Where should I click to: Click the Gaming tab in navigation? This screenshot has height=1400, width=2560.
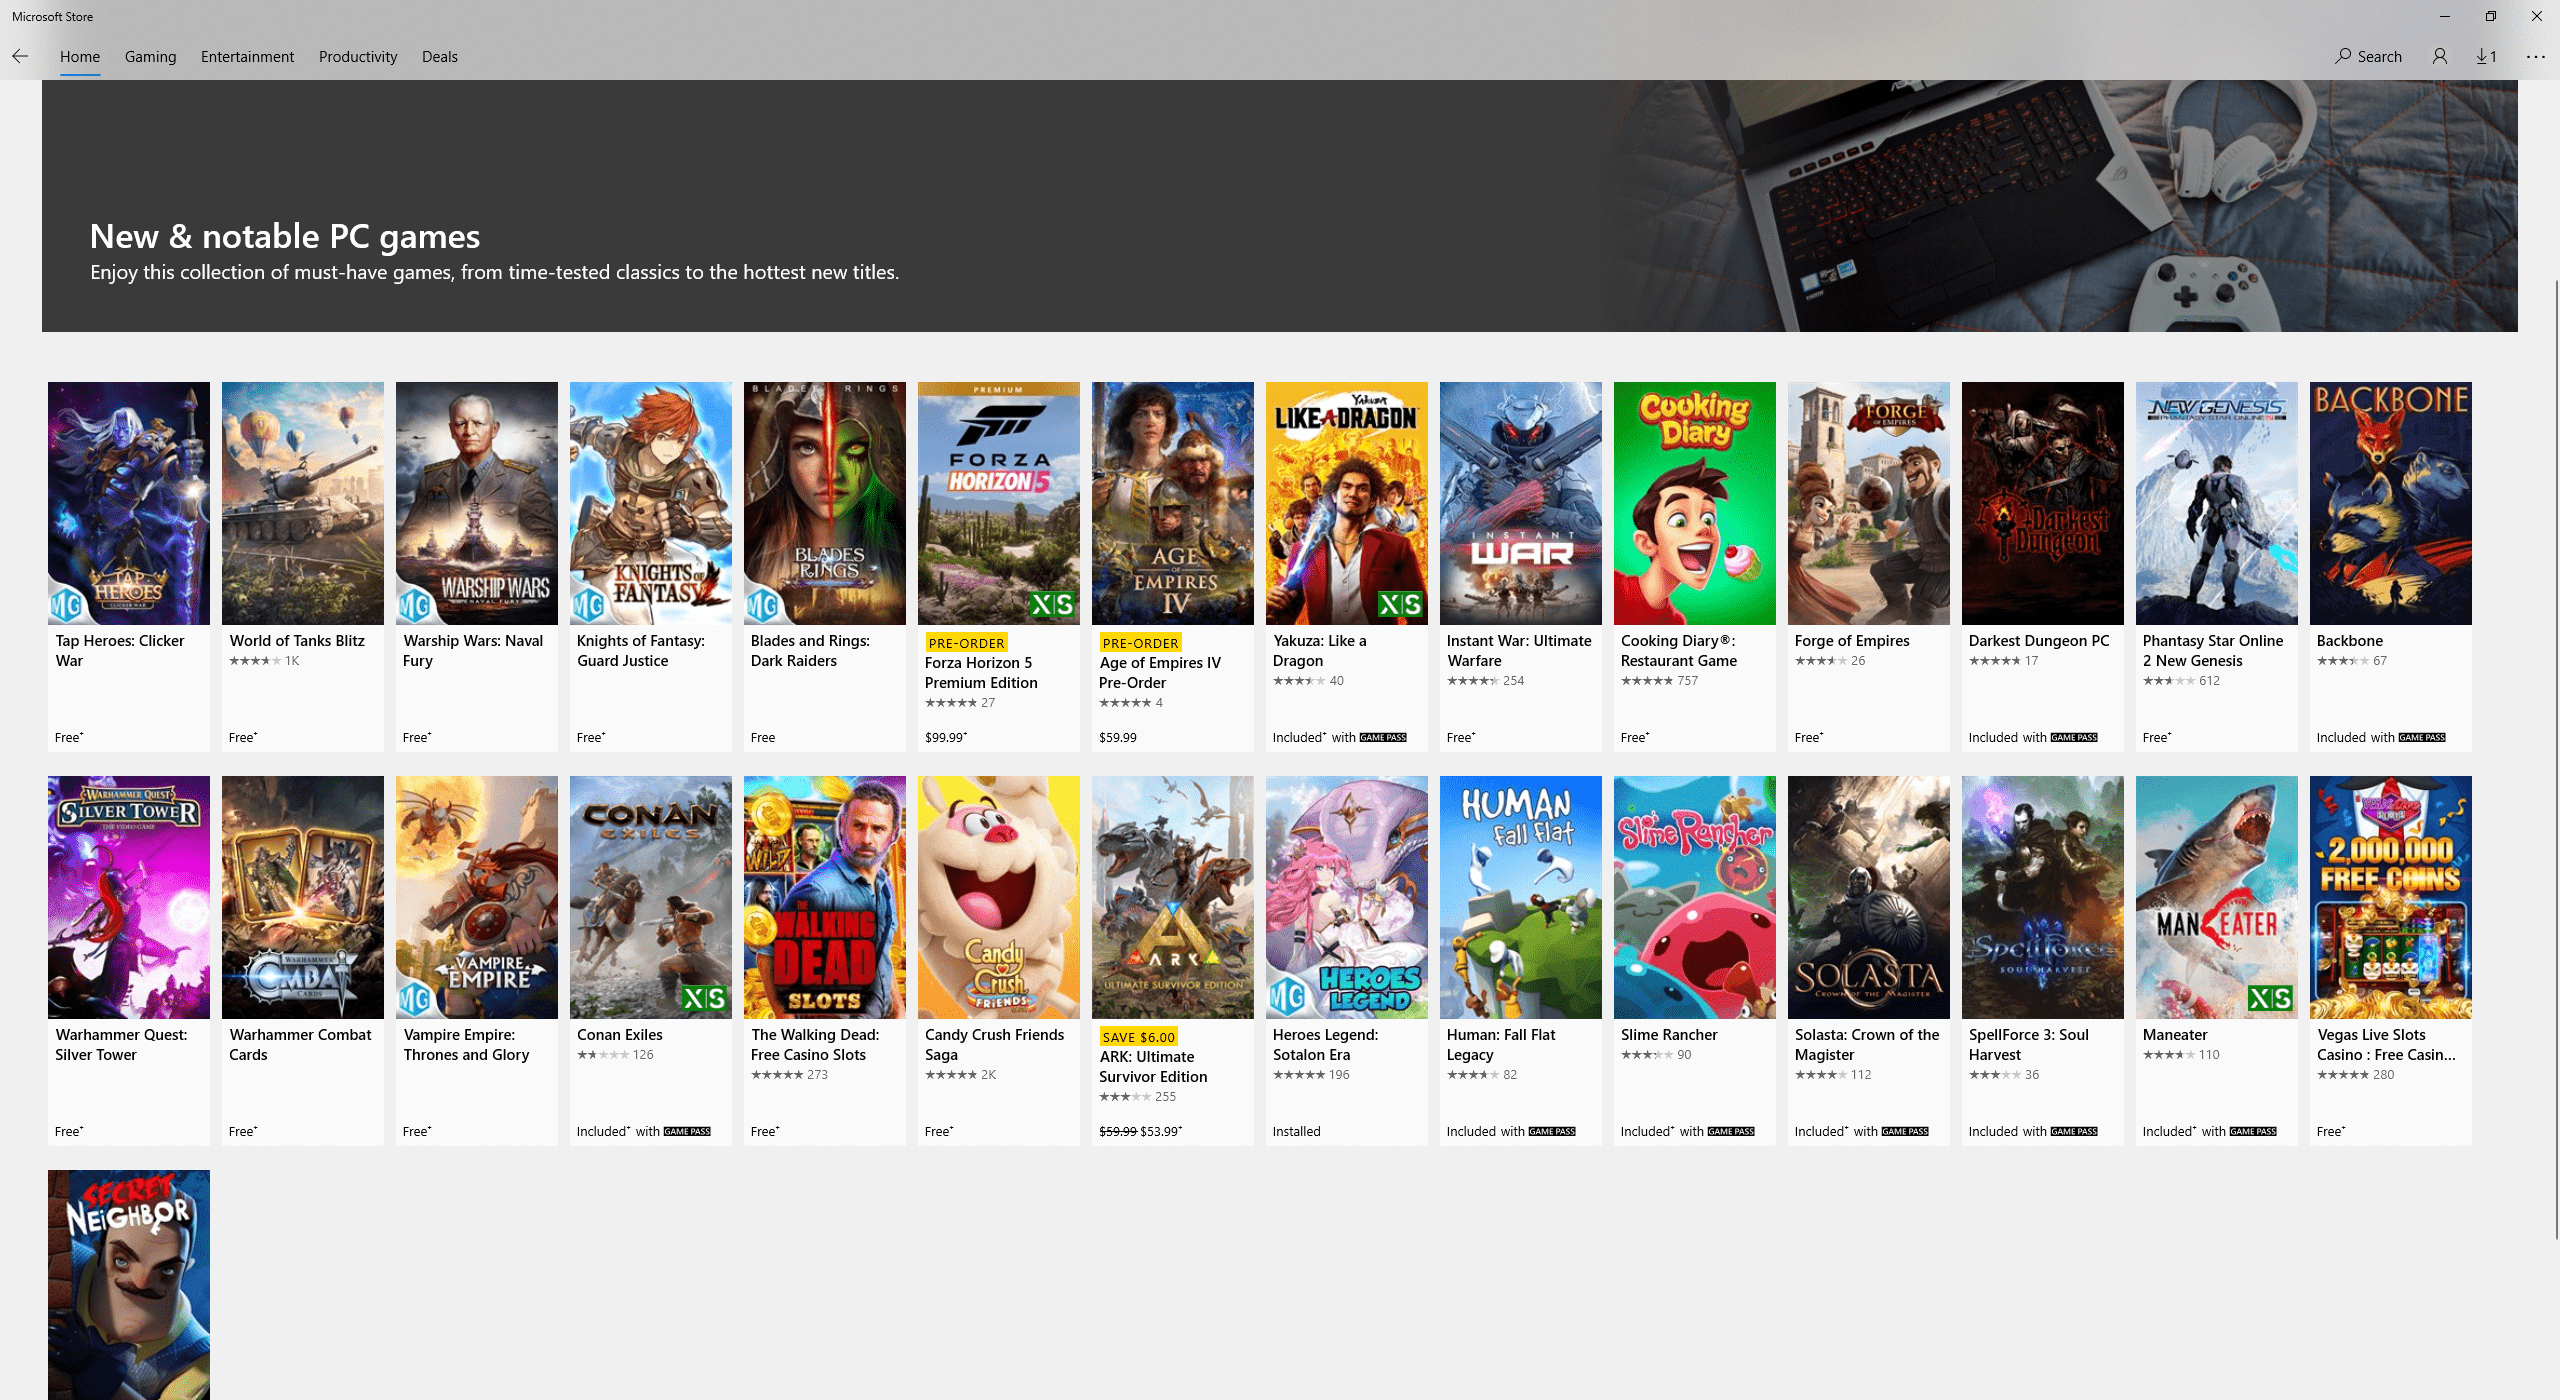[x=150, y=57]
